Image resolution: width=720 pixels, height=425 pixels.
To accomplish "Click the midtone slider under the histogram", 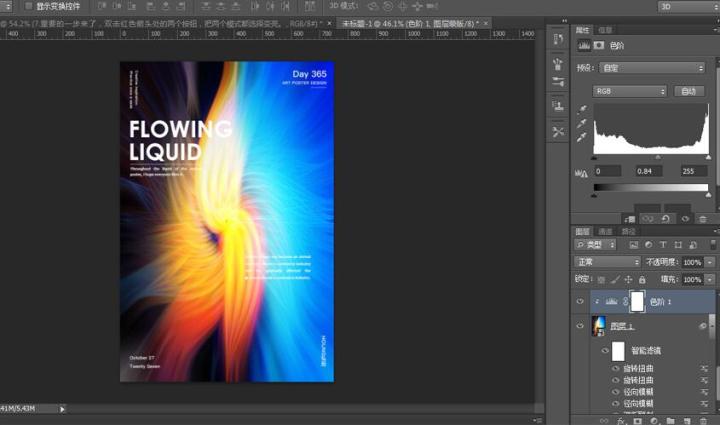I will (657, 157).
